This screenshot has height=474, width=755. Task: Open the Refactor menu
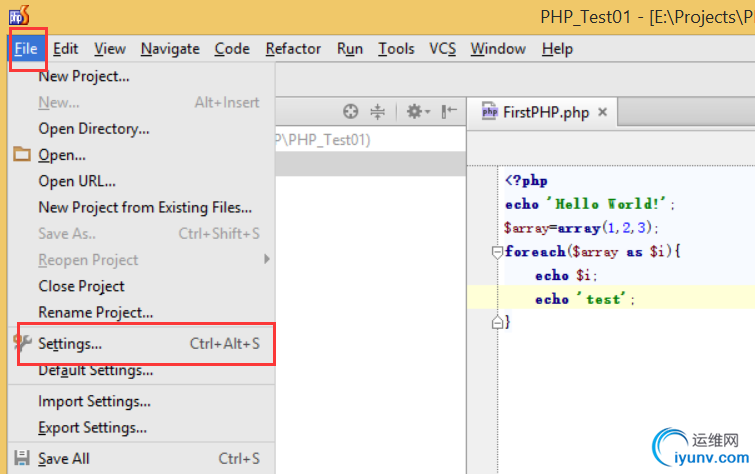coord(293,49)
